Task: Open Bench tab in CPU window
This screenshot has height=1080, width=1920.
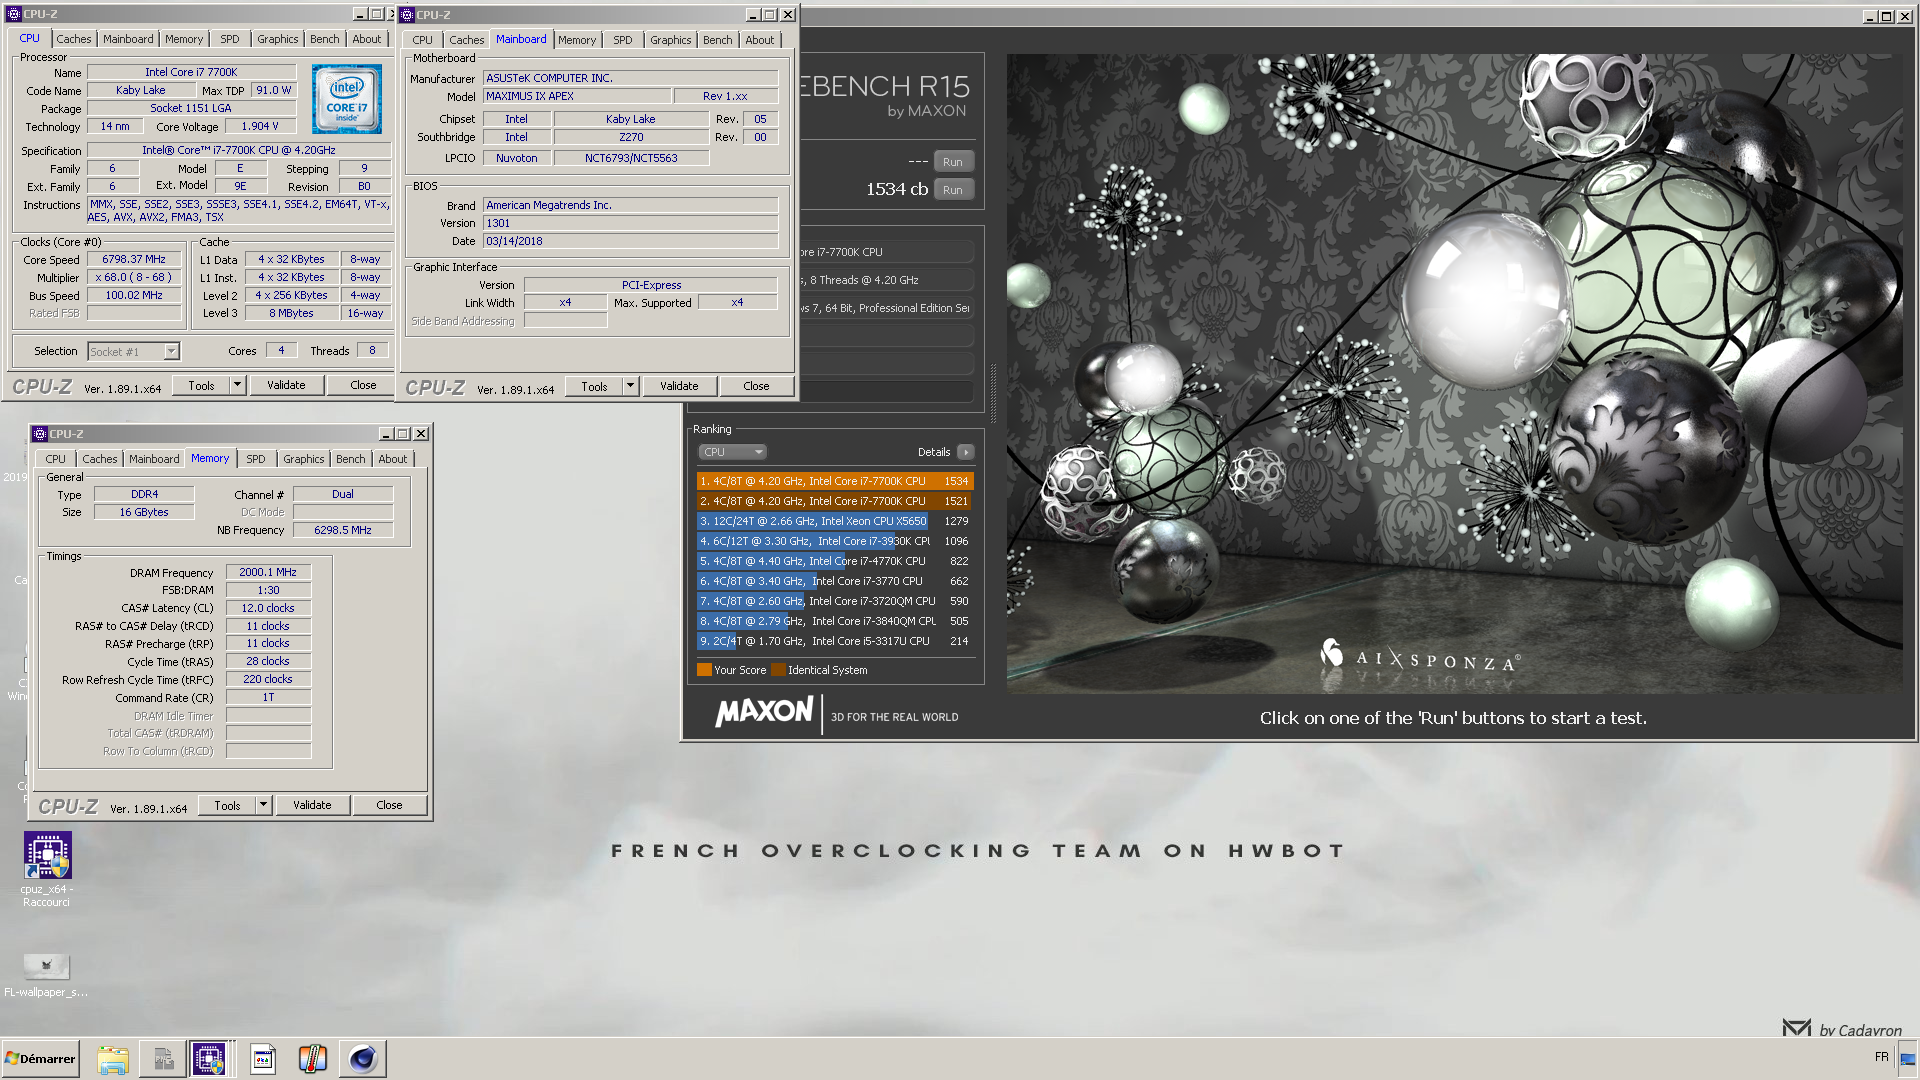Action: 324,39
